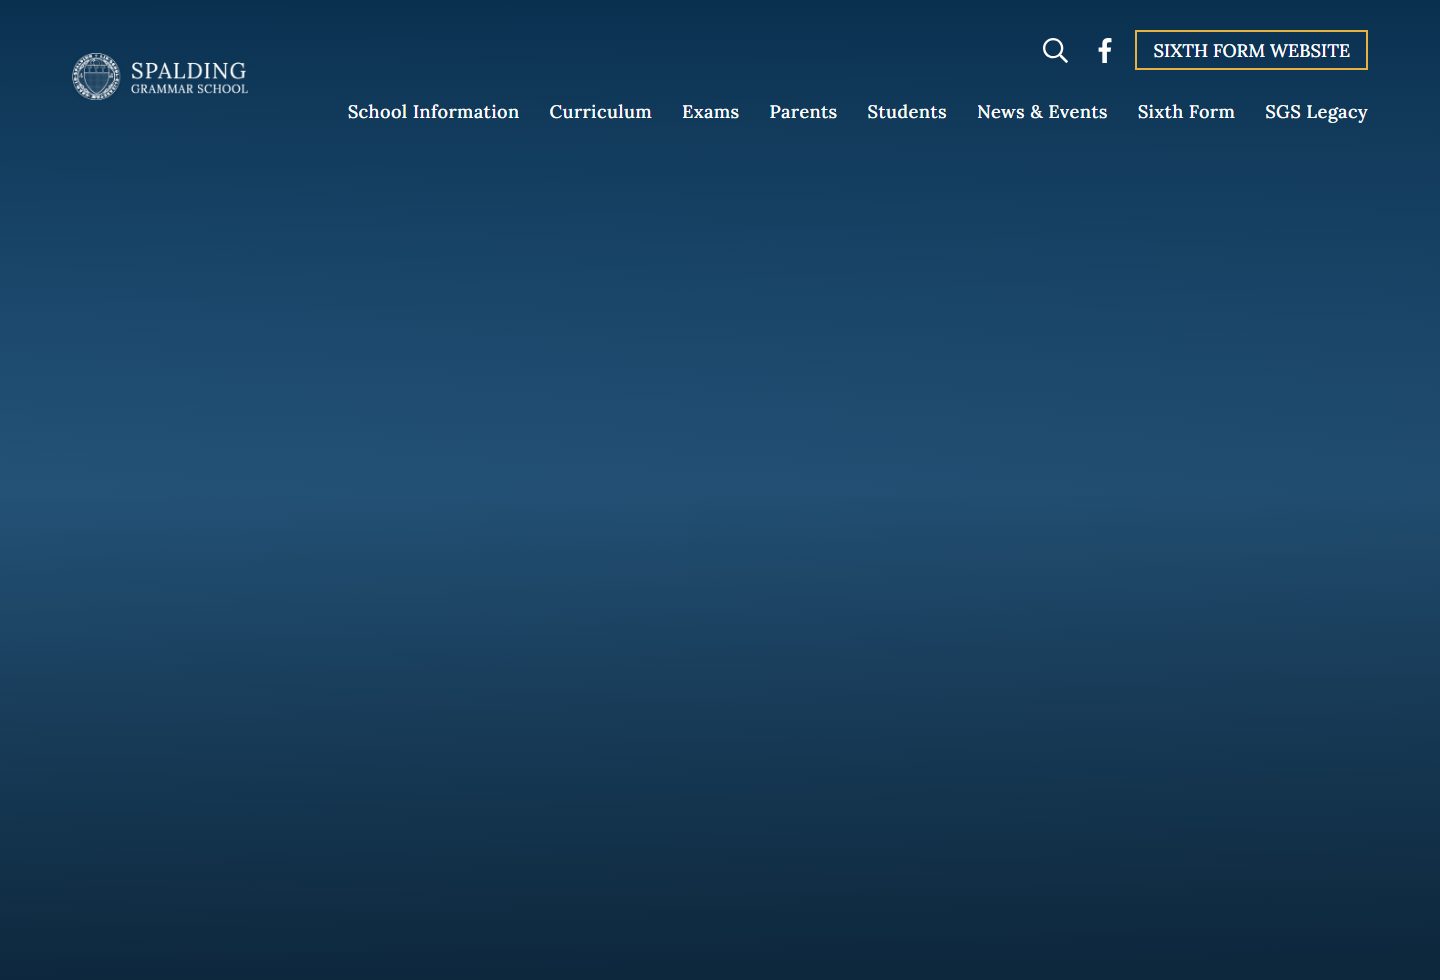The image size is (1440, 980).
Task: Click the SPALDING GRAMMAR SCHOOL wordmark
Action: point(188,76)
